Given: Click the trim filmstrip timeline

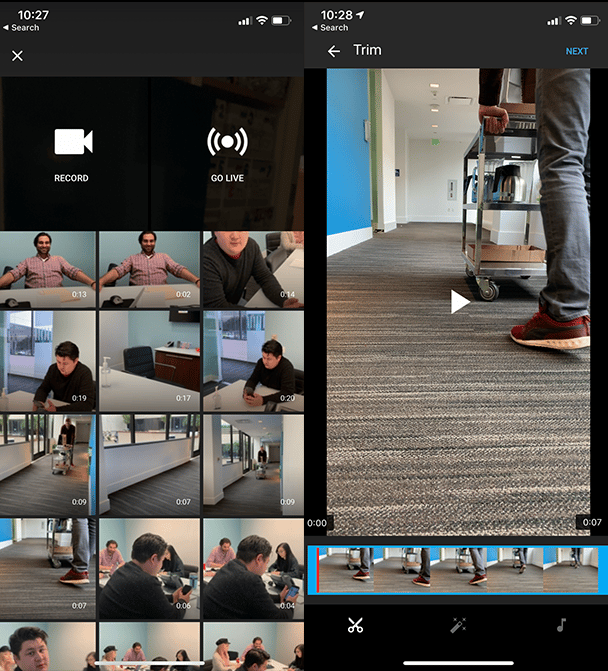Looking at the screenshot, I should [x=457, y=570].
